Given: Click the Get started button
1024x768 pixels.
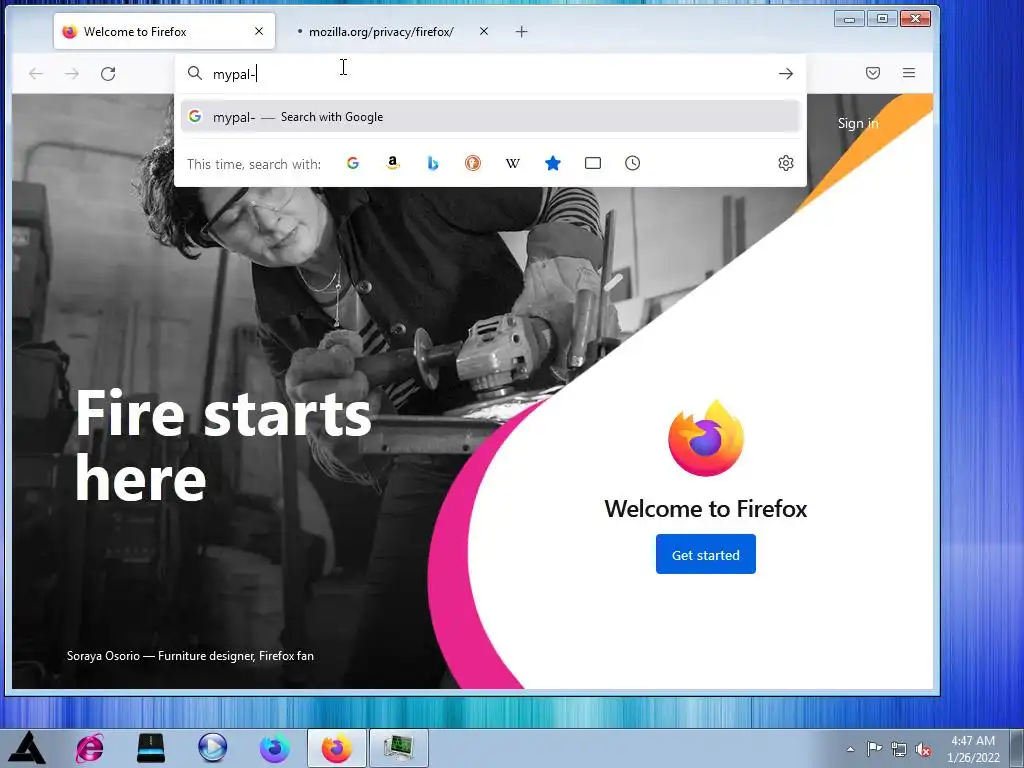Looking at the screenshot, I should click(705, 554).
